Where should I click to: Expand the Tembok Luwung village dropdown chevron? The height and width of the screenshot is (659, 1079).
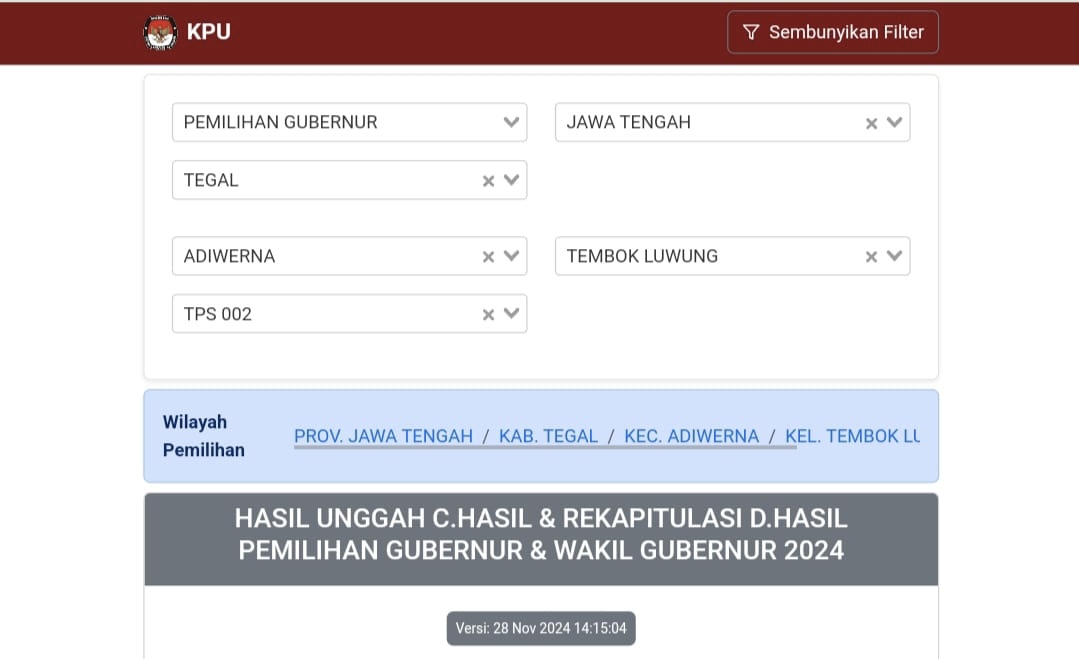point(894,256)
